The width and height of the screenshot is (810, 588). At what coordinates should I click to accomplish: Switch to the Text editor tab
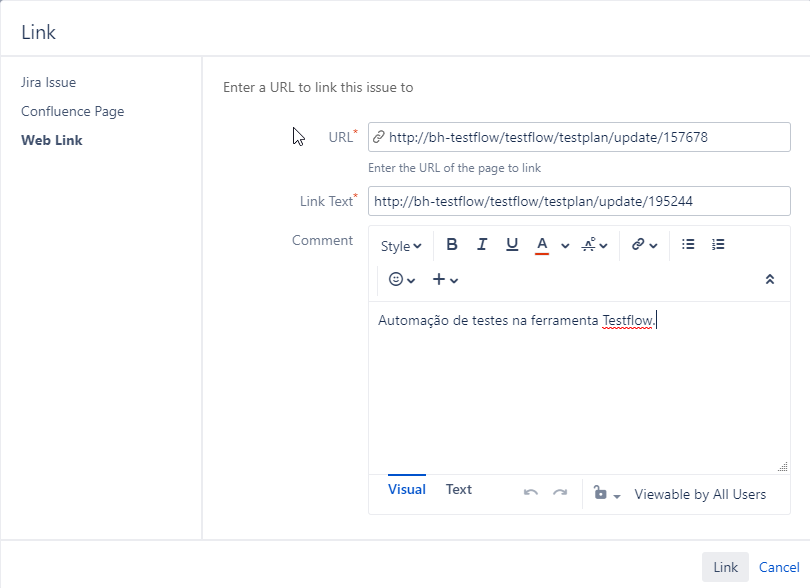click(459, 490)
